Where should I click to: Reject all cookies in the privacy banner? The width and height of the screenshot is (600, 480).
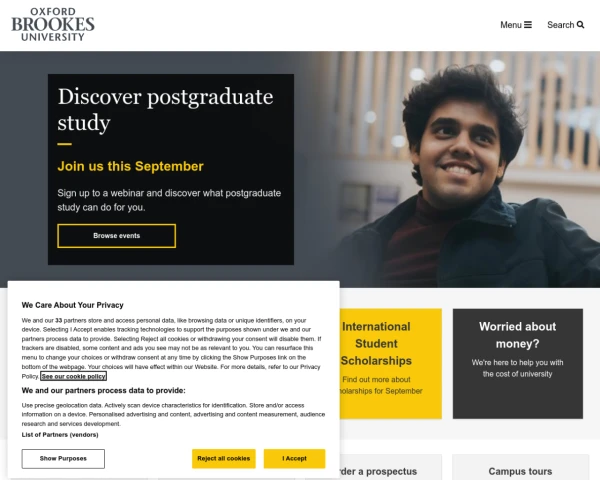[x=223, y=458]
